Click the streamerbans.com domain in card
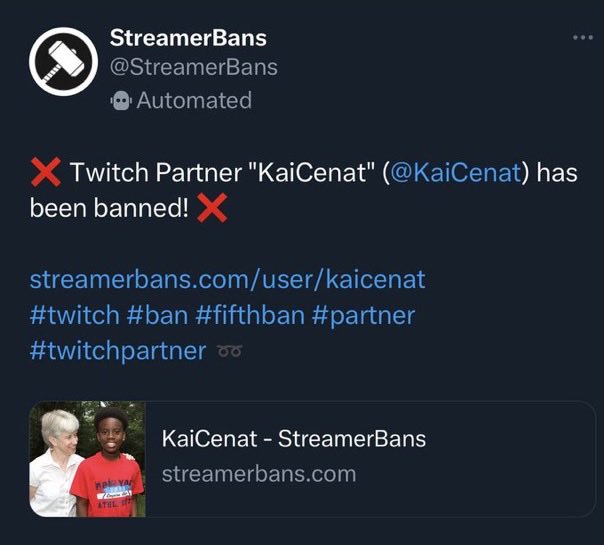The height and width of the screenshot is (545, 604). coord(259,474)
